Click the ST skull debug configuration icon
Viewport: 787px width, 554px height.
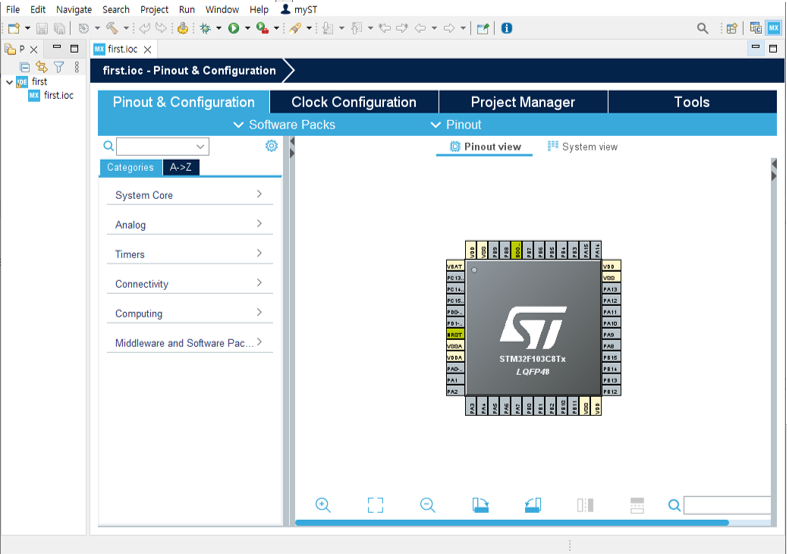click(x=183, y=28)
